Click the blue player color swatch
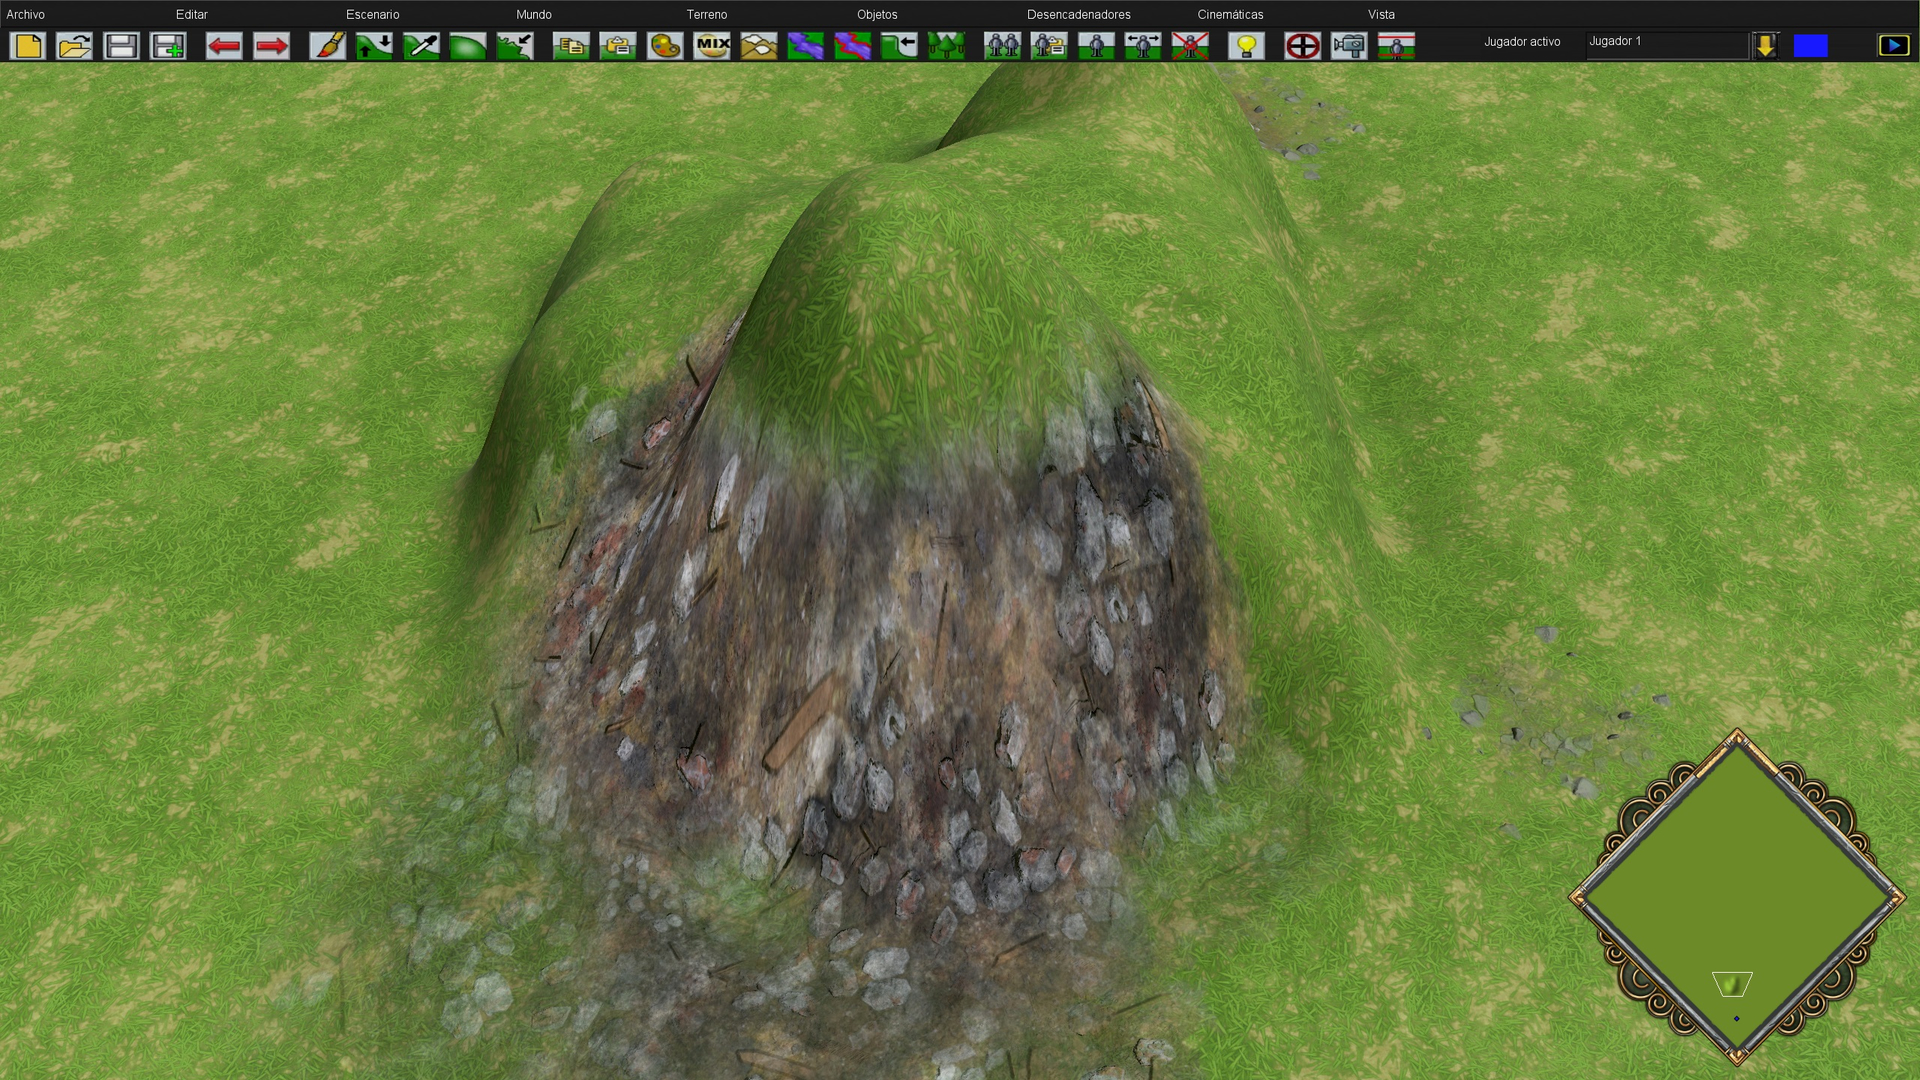The image size is (1920, 1080). pyautogui.click(x=1810, y=46)
